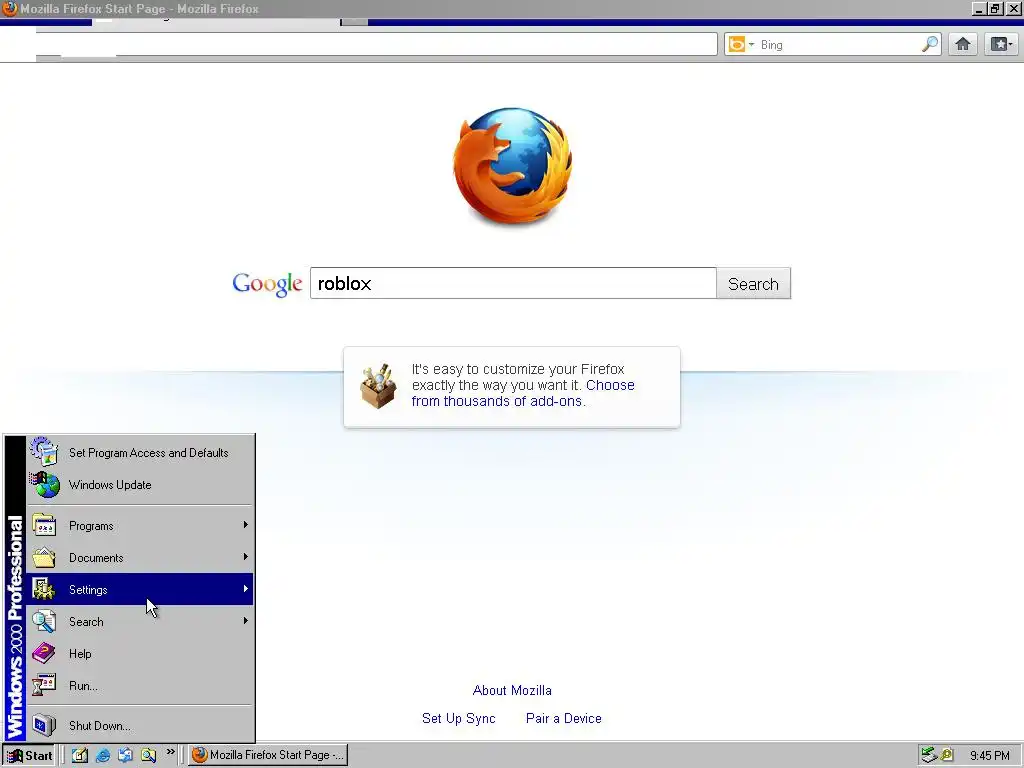Expand the Programs submenu arrow
1024x768 pixels.
click(x=246, y=525)
